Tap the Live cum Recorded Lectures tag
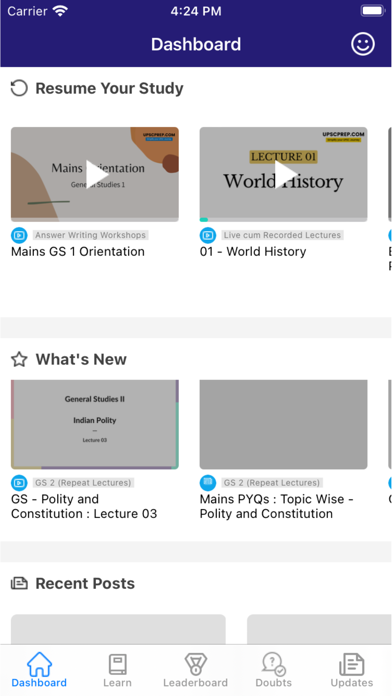Image resolution: width=392 pixels, height=696 pixels. [x=282, y=235]
